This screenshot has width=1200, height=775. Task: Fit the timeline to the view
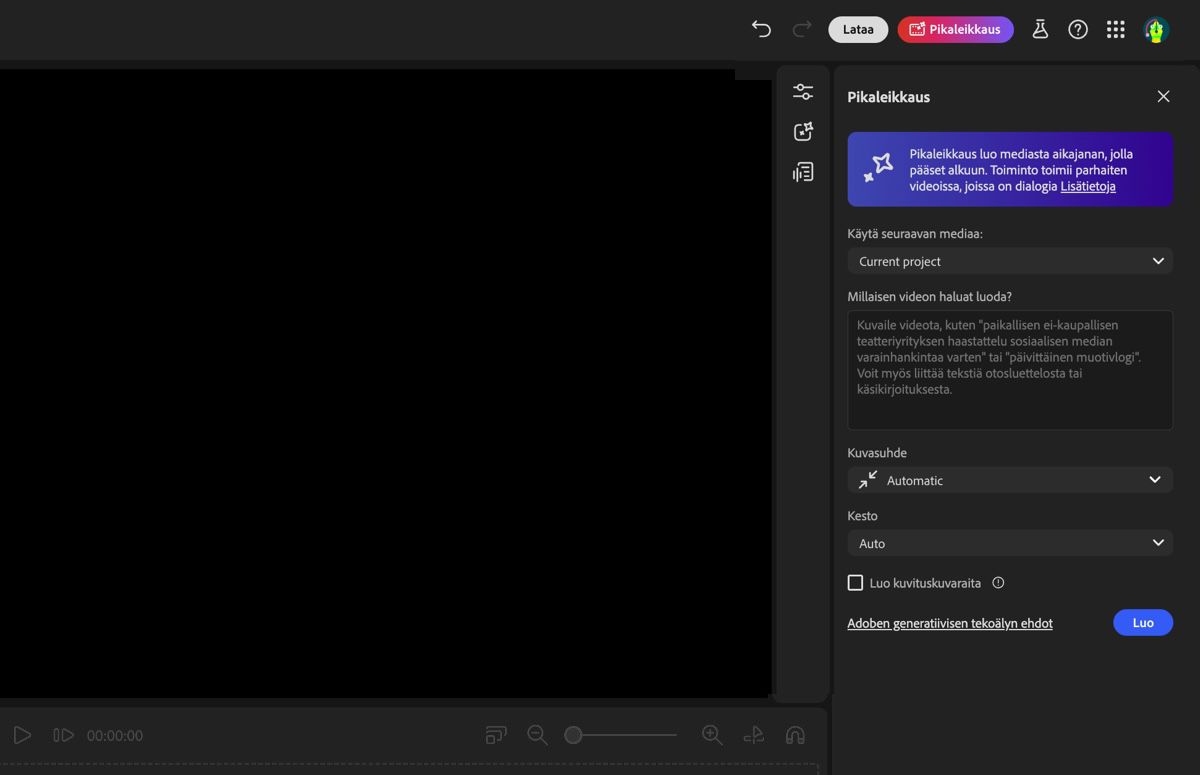pos(495,734)
